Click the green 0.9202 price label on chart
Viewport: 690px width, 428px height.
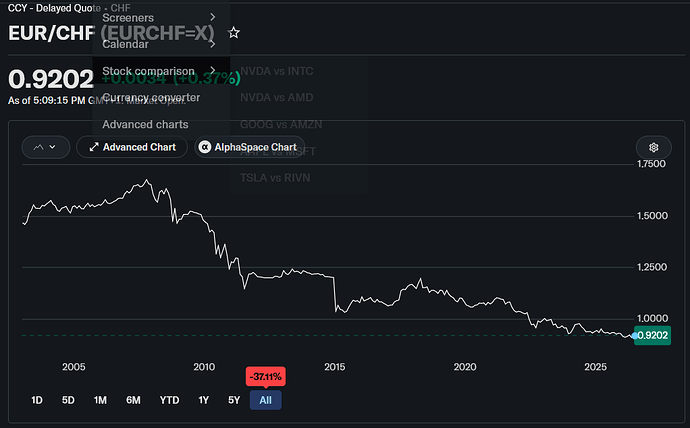pos(653,336)
